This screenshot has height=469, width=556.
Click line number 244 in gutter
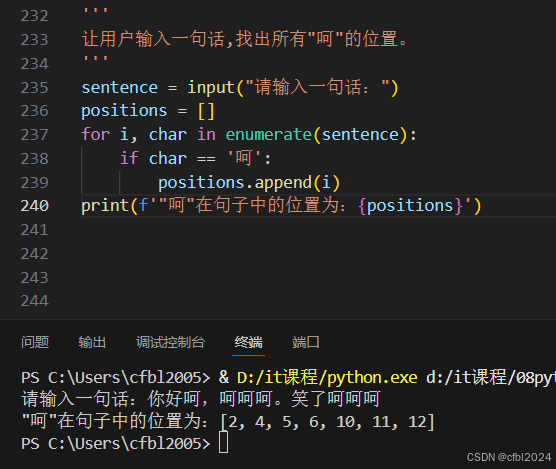[34, 301]
